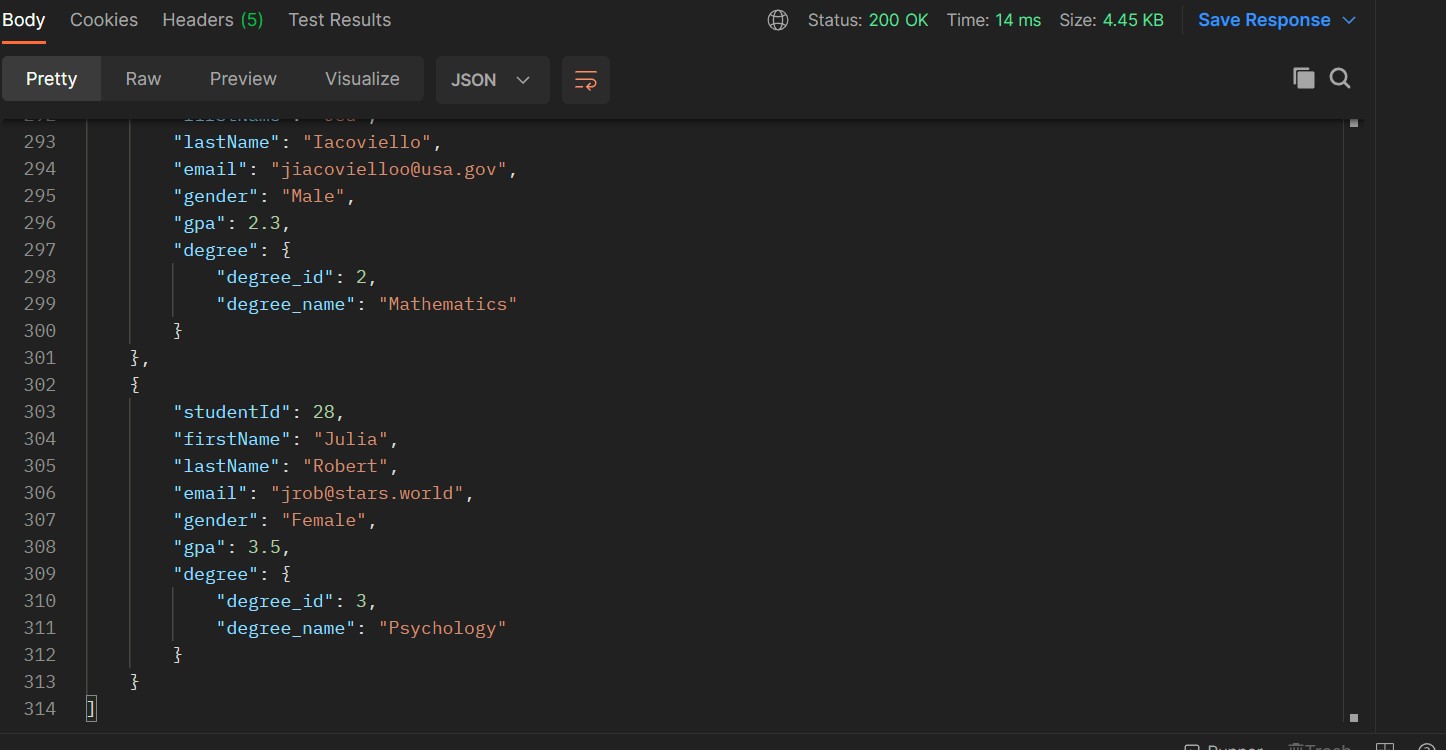
Task: Collapse student object at line 302
Action: point(135,385)
